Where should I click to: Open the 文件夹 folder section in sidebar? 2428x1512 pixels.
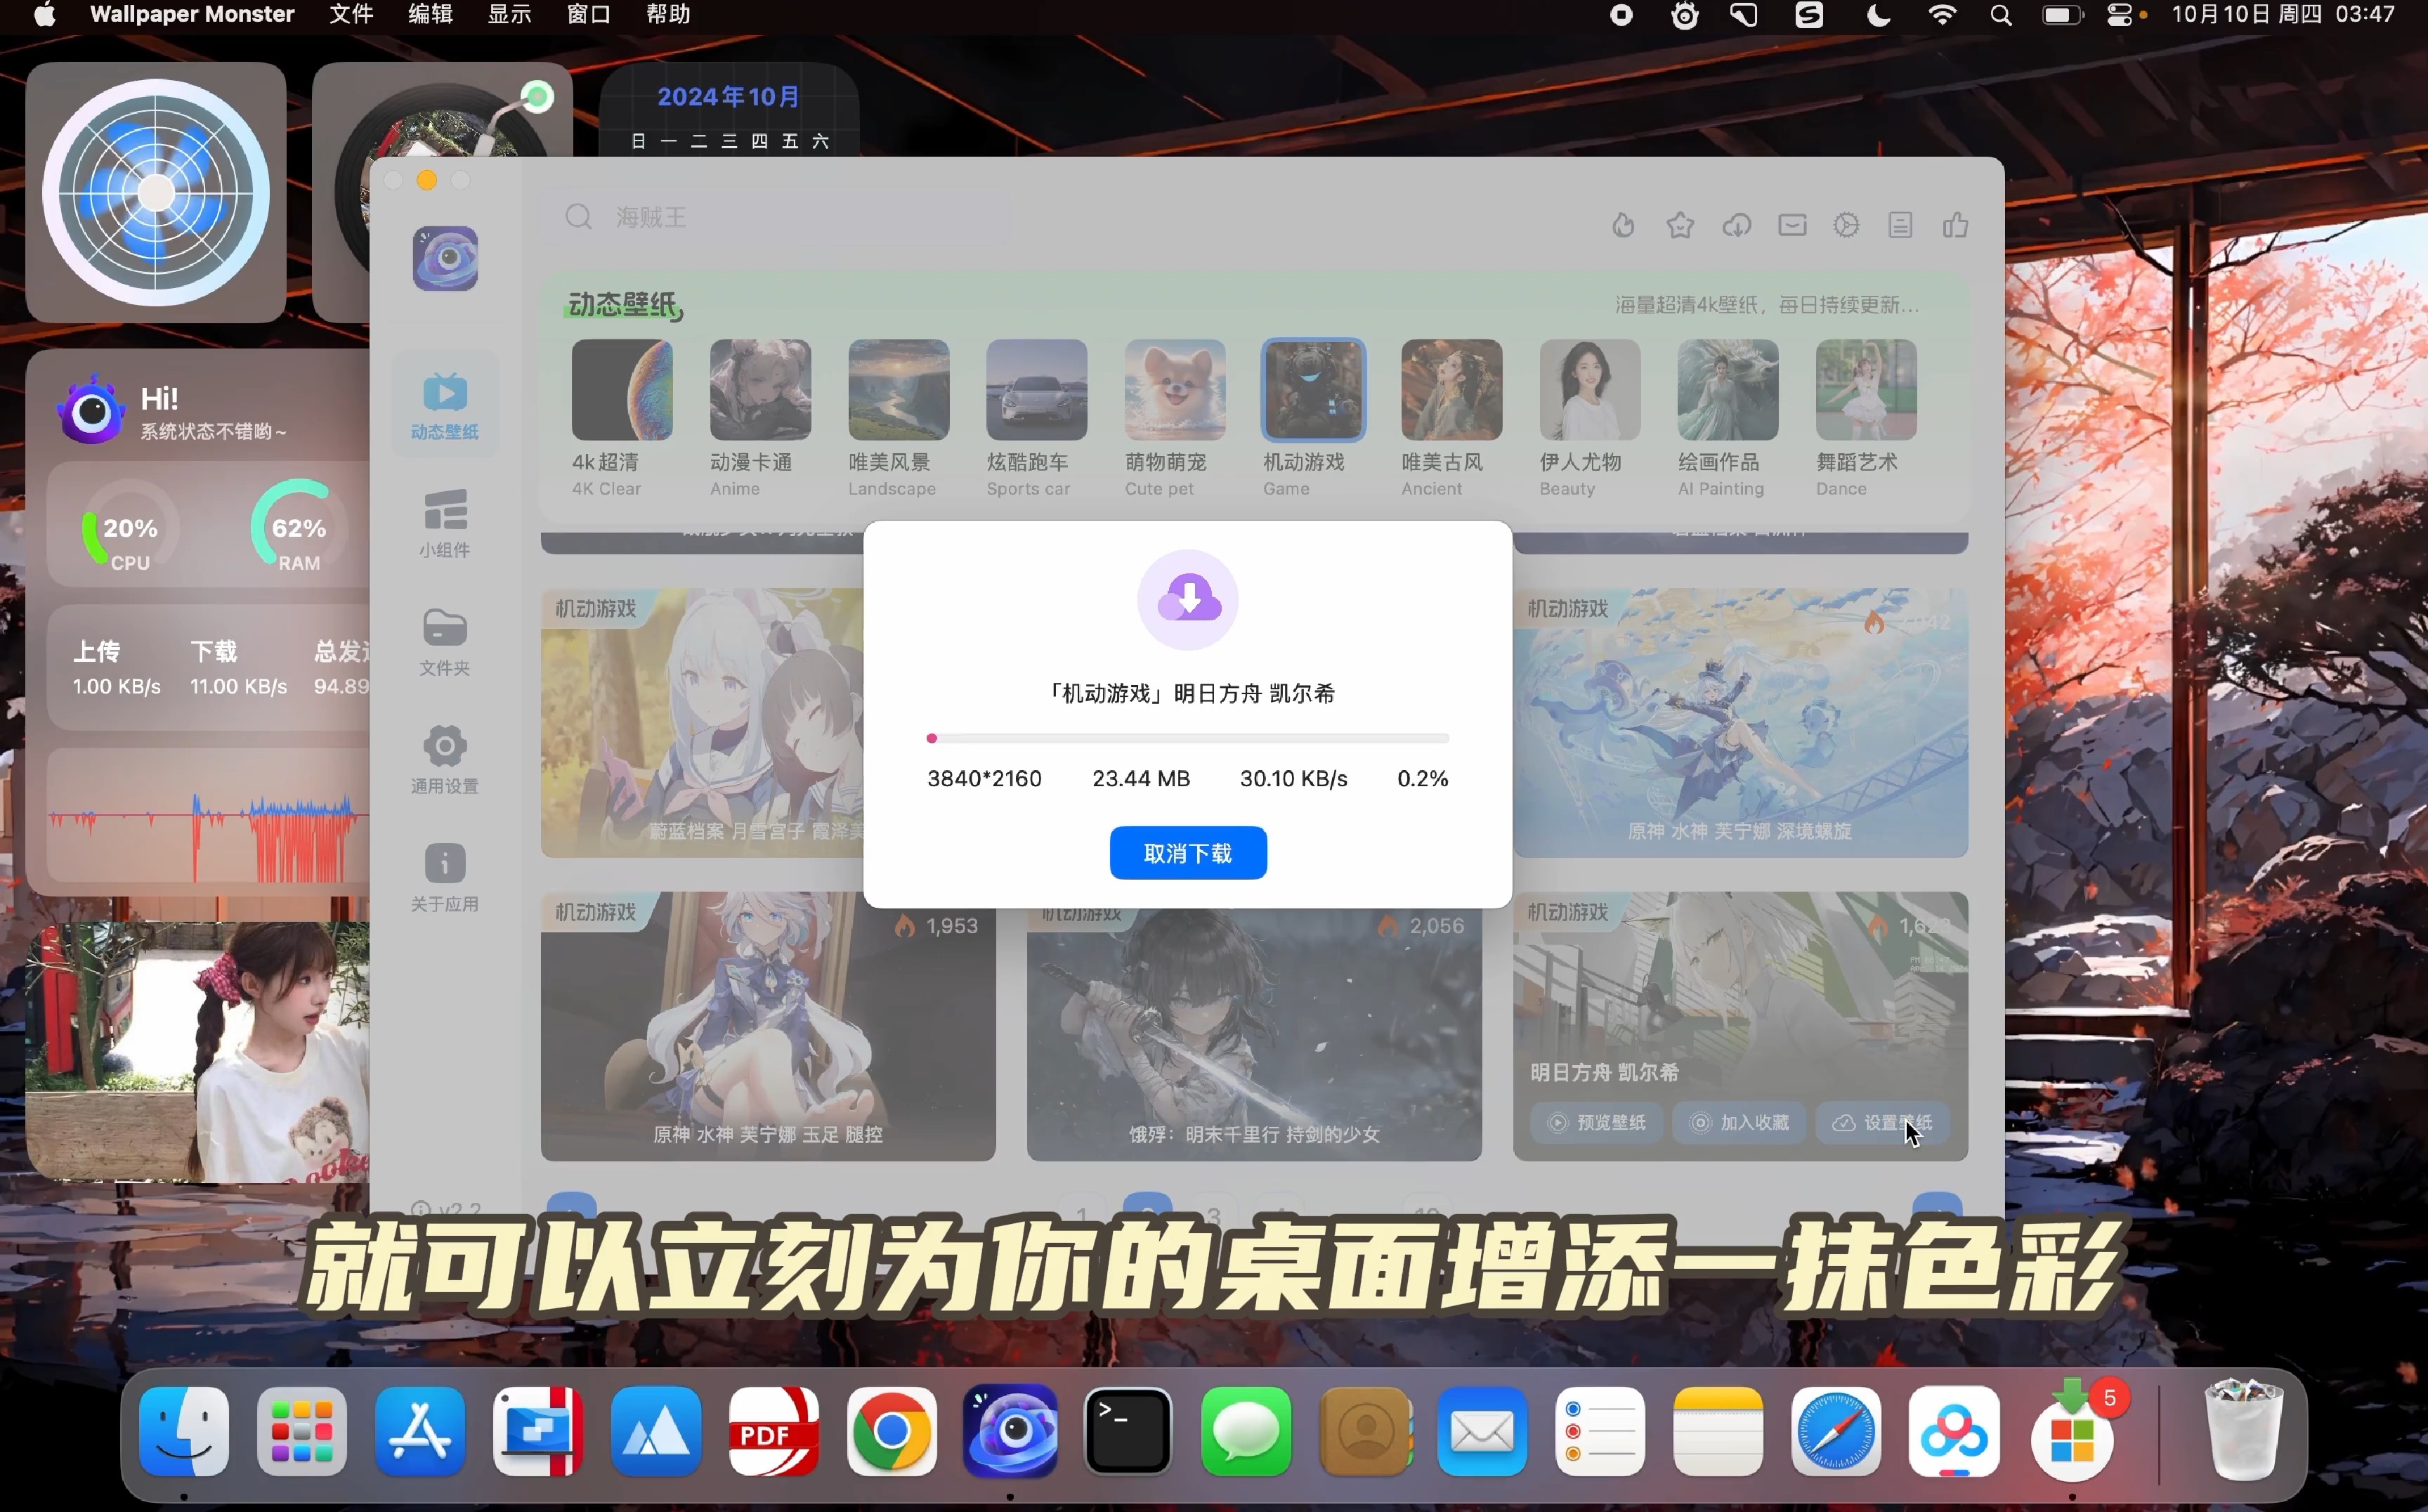pos(444,641)
